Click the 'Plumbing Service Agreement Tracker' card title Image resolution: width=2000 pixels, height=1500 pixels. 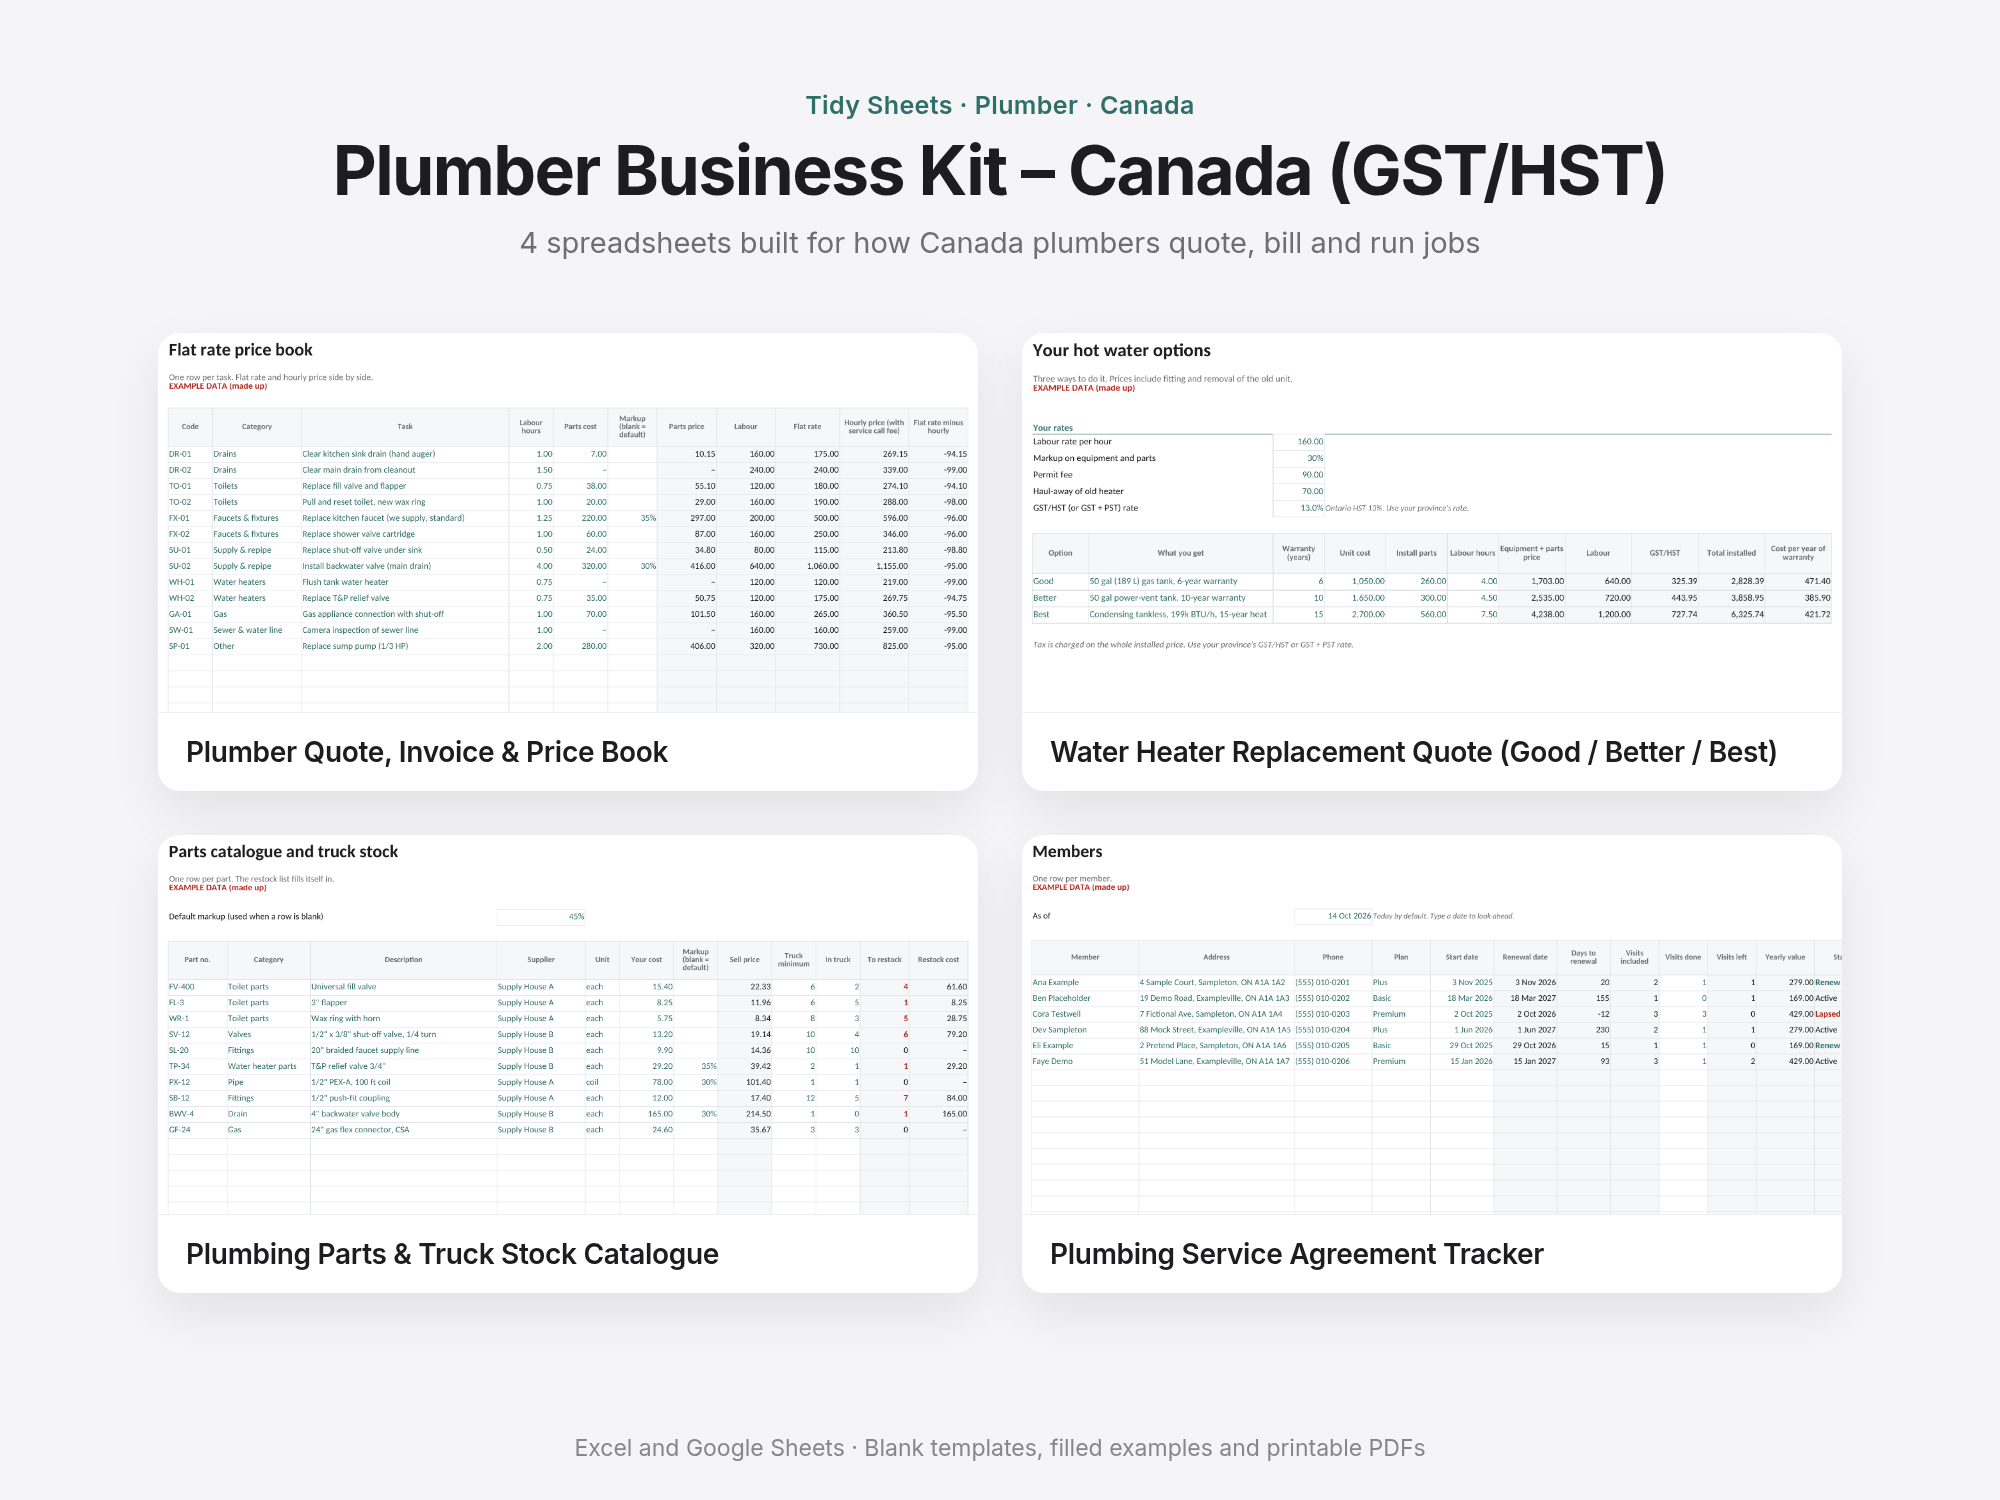pyautogui.click(x=1296, y=1254)
